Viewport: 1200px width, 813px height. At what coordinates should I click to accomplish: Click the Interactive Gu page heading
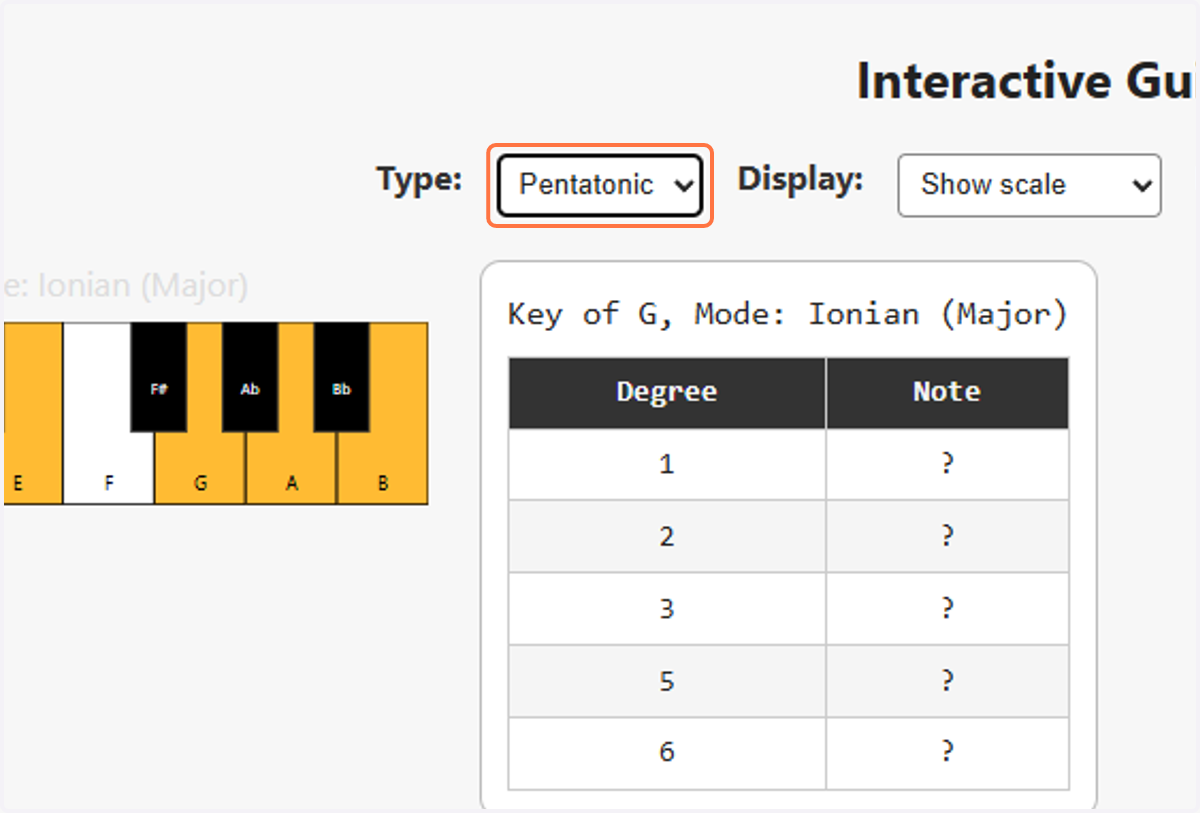1028,81
